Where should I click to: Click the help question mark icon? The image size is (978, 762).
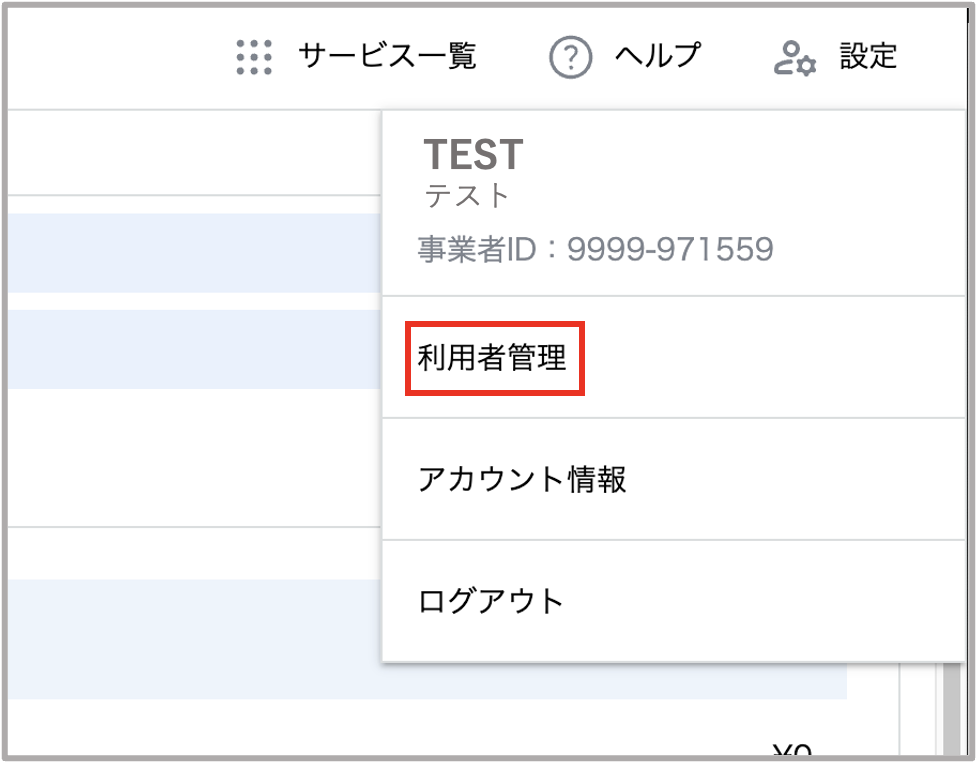coord(570,57)
